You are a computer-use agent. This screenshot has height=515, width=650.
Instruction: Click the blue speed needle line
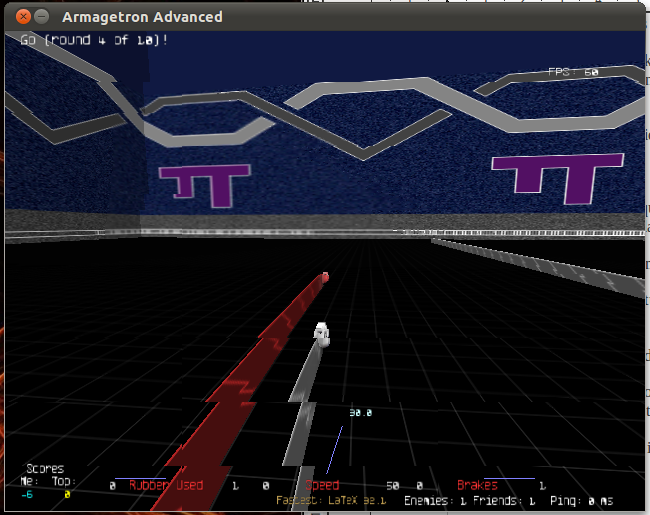335,449
